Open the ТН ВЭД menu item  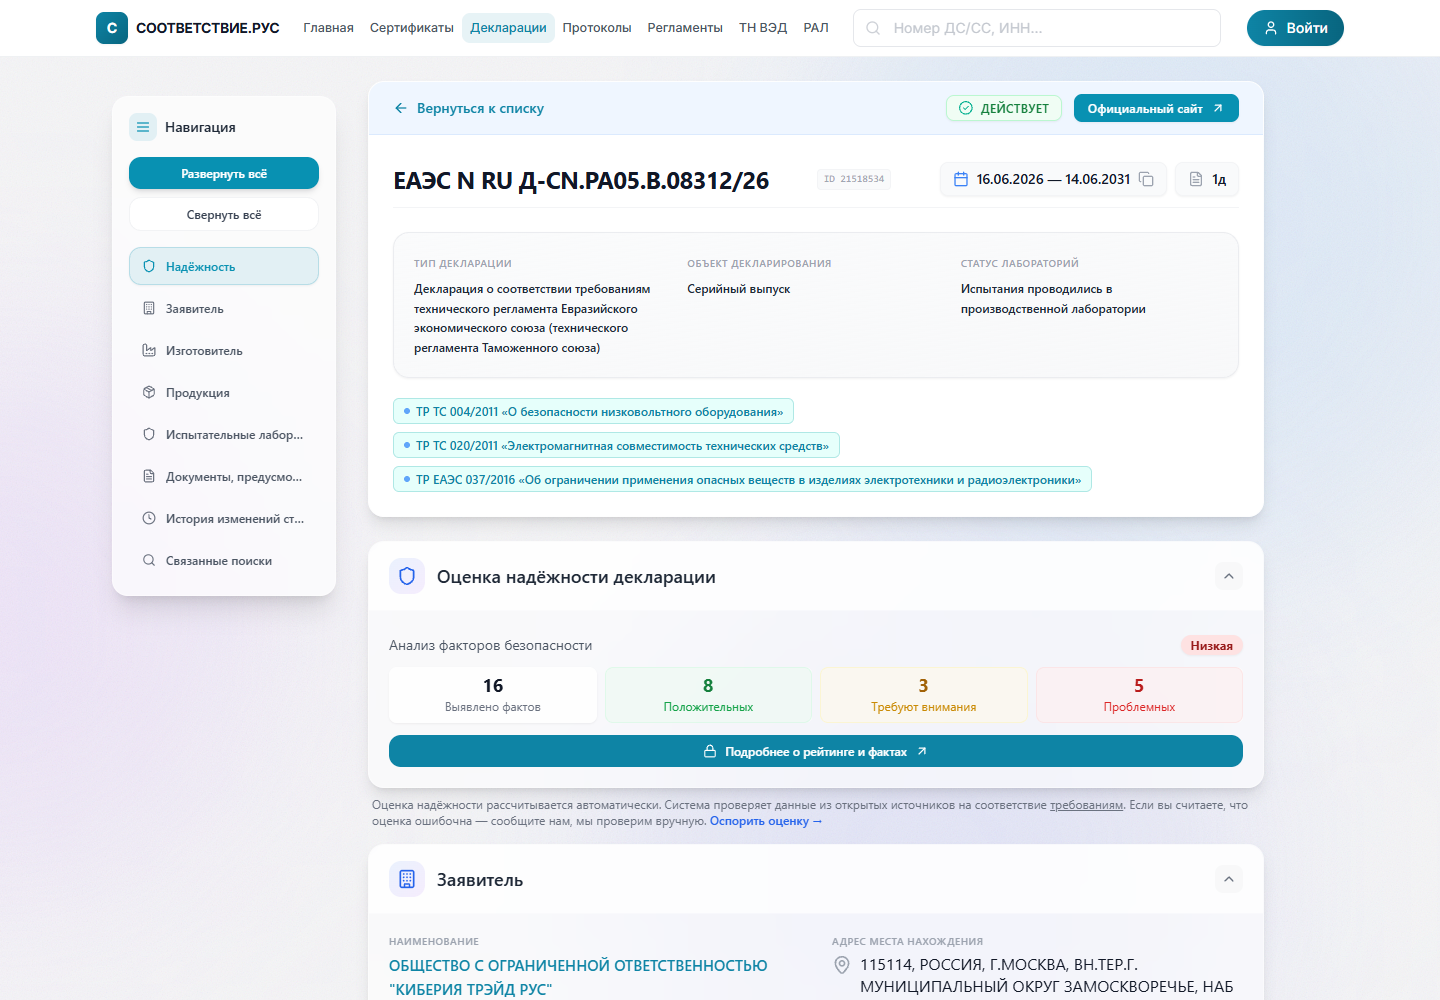[763, 28]
